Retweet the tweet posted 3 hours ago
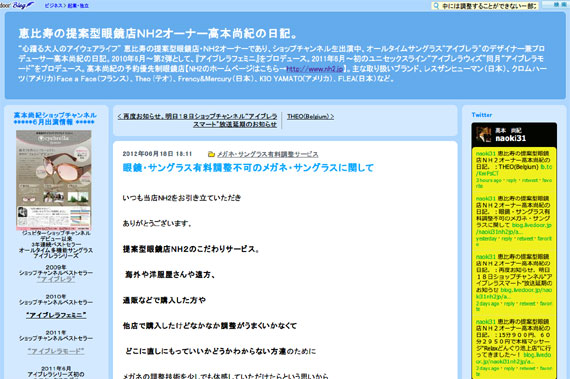 pyautogui.click(x=530, y=180)
